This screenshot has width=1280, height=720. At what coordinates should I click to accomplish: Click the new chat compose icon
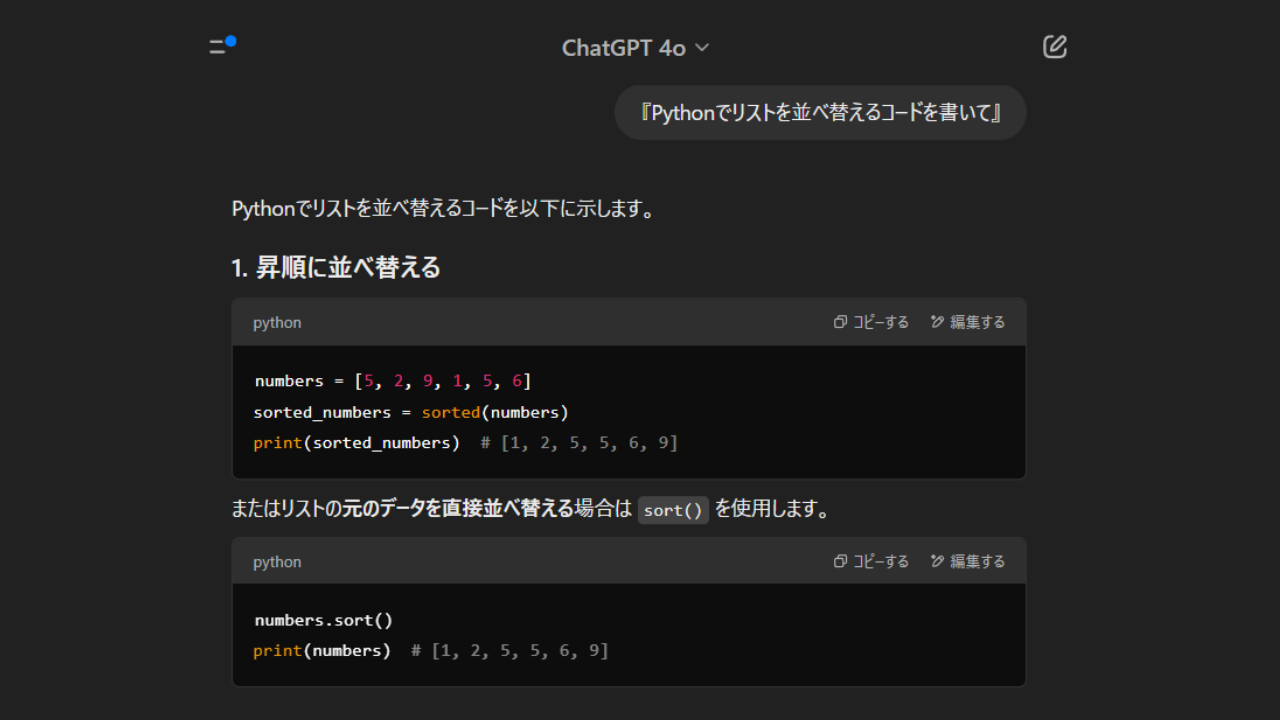pyautogui.click(x=1054, y=47)
